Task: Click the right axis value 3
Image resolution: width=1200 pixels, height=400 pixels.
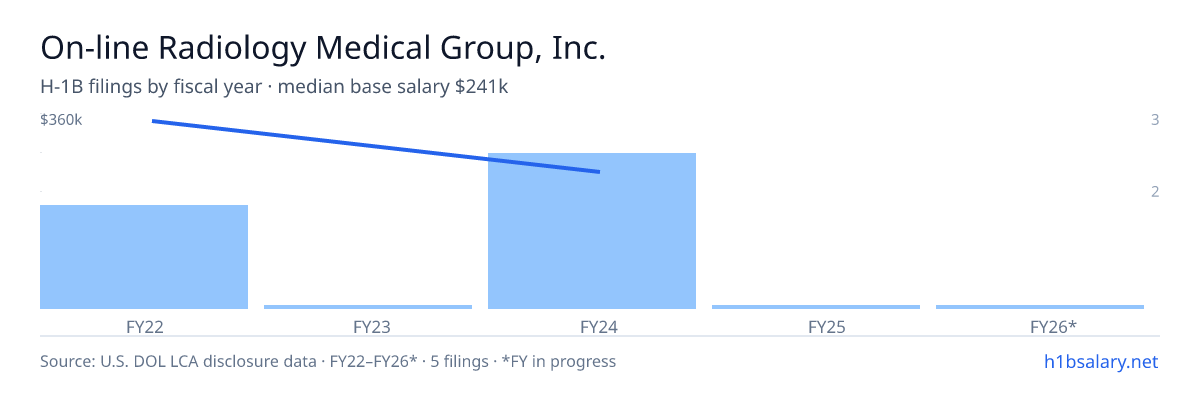Action: pyautogui.click(x=1155, y=120)
